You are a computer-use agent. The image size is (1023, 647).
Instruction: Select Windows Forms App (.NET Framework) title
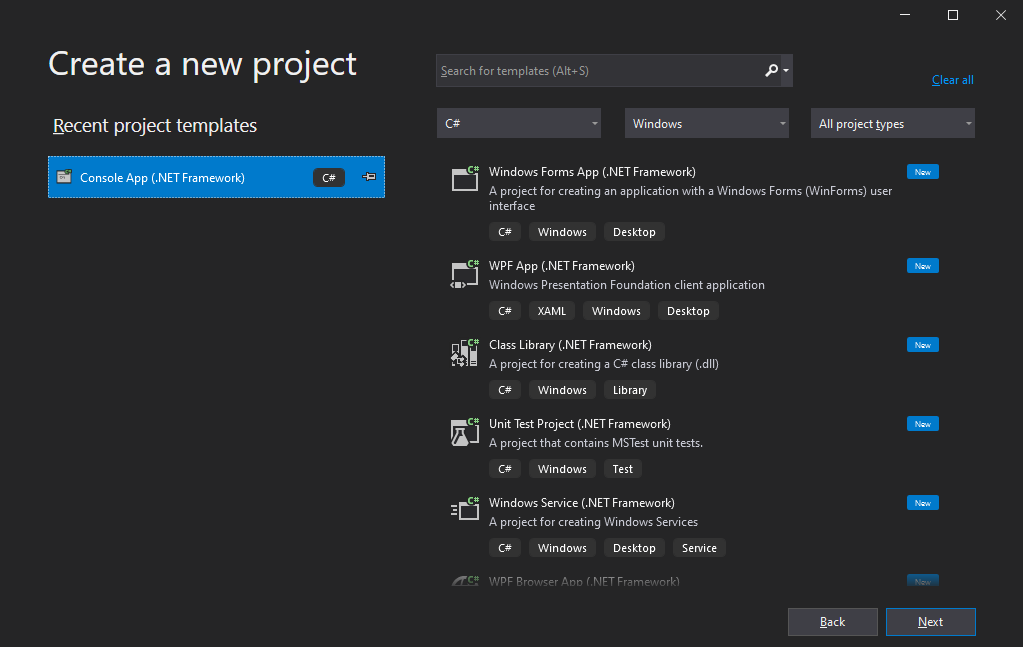click(x=592, y=172)
